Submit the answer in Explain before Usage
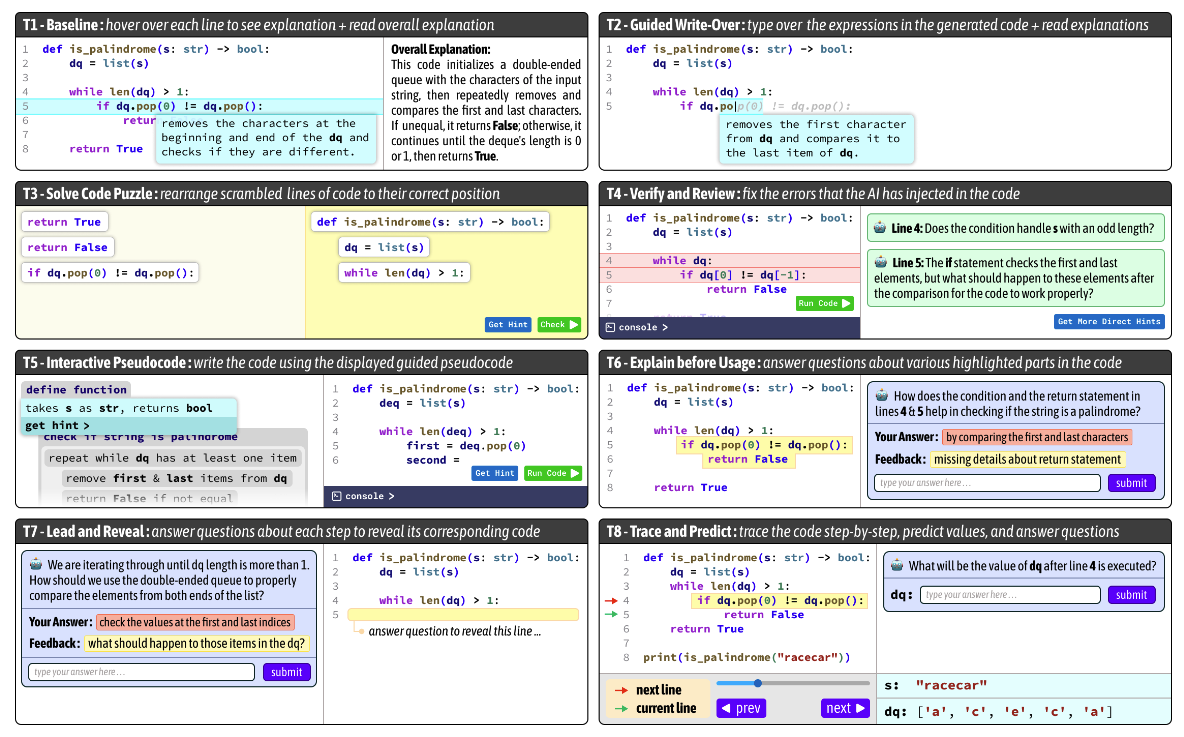 point(1131,482)
